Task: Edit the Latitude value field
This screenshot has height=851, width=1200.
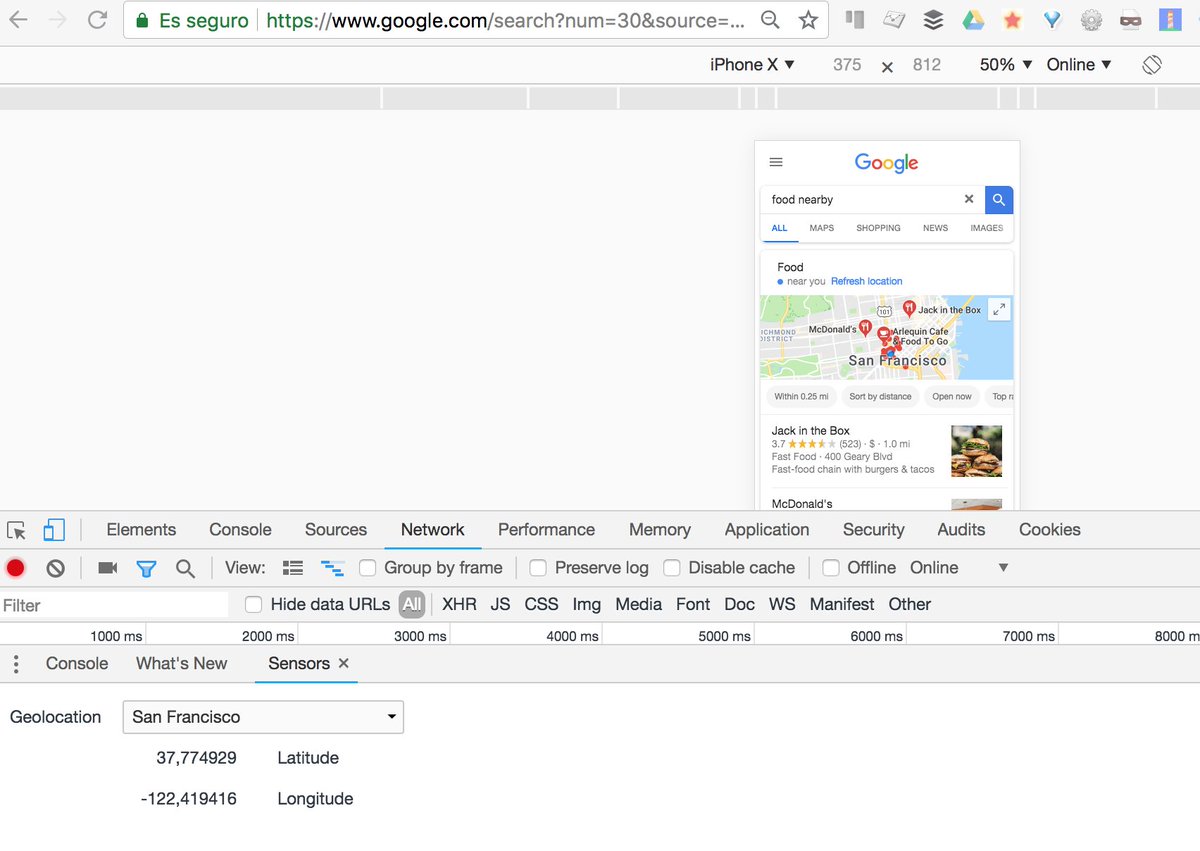Action: click(196, 758)
